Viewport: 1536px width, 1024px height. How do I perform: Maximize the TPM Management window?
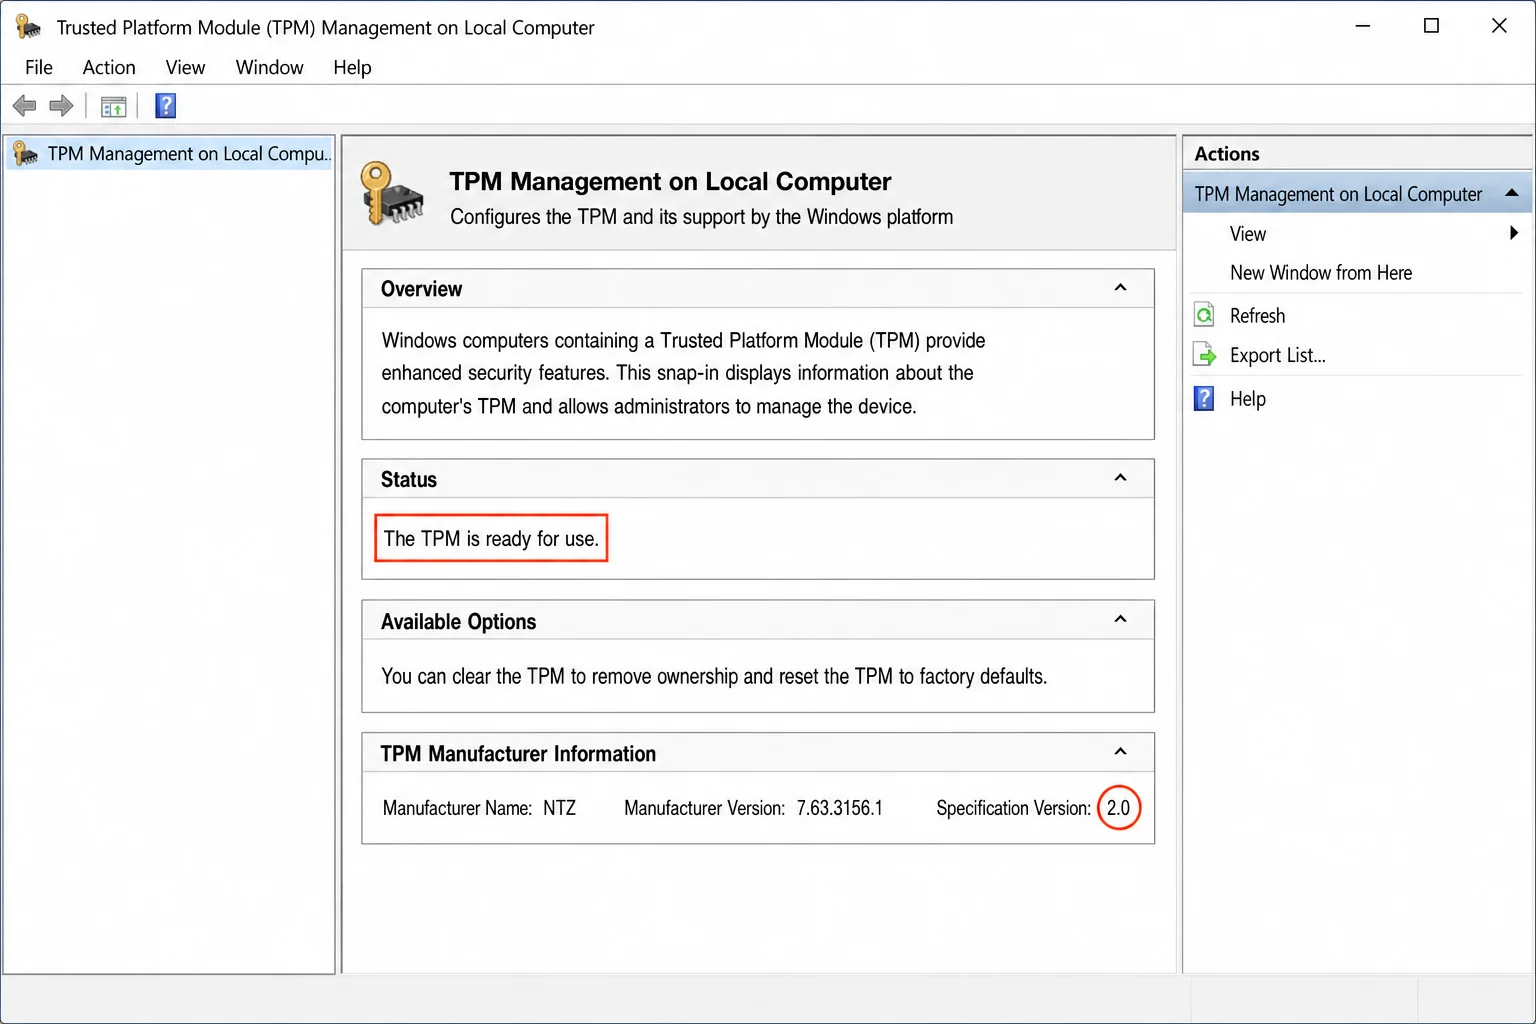1431,26
